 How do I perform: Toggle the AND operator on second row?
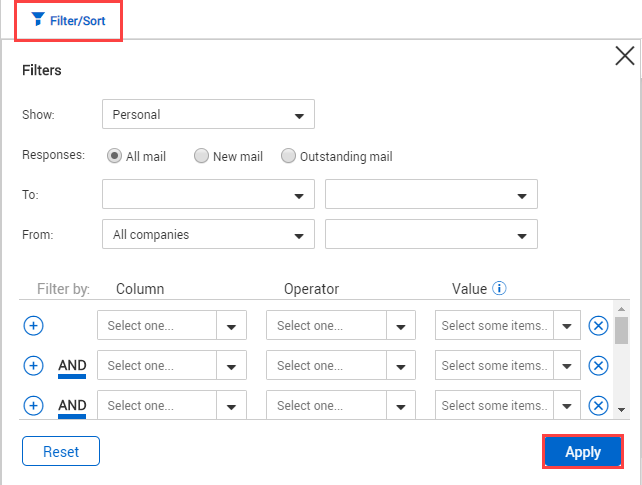click(x=72, y=367)
